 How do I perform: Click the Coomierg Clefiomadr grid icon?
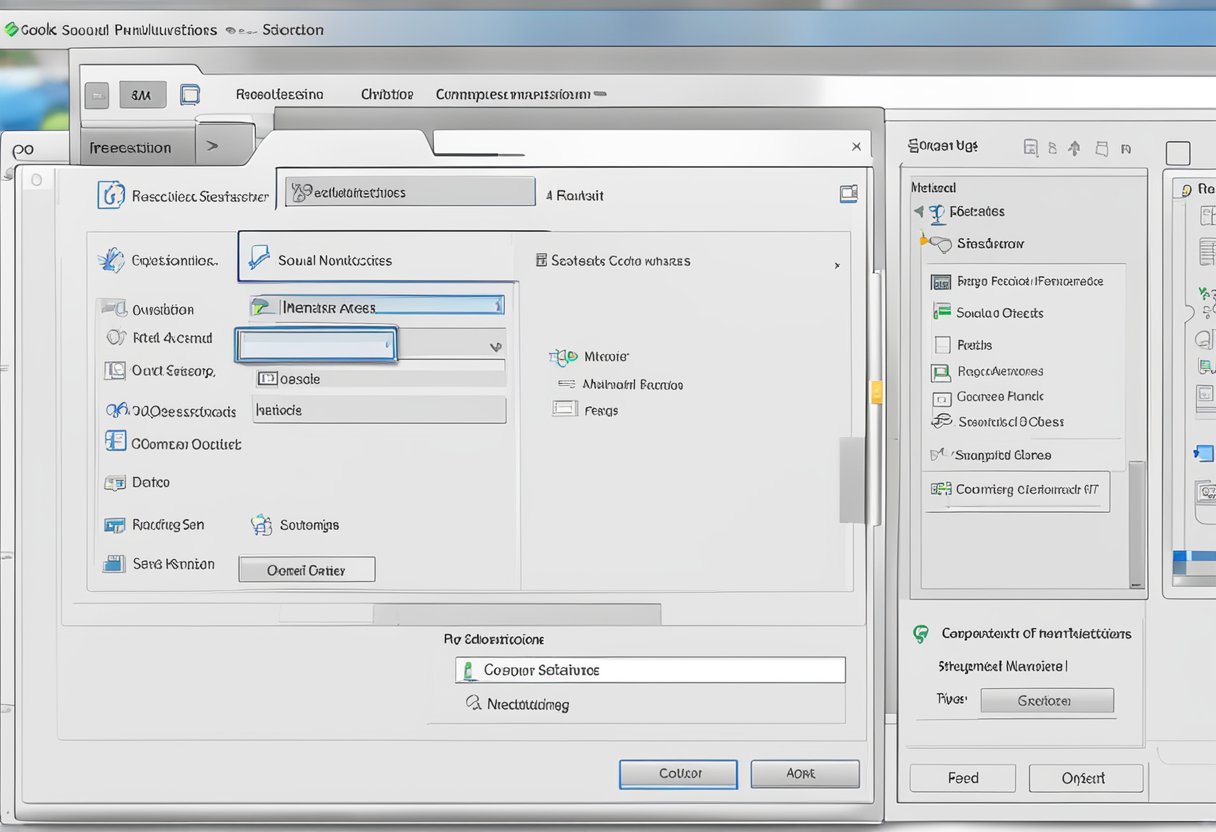pos(940,489)
